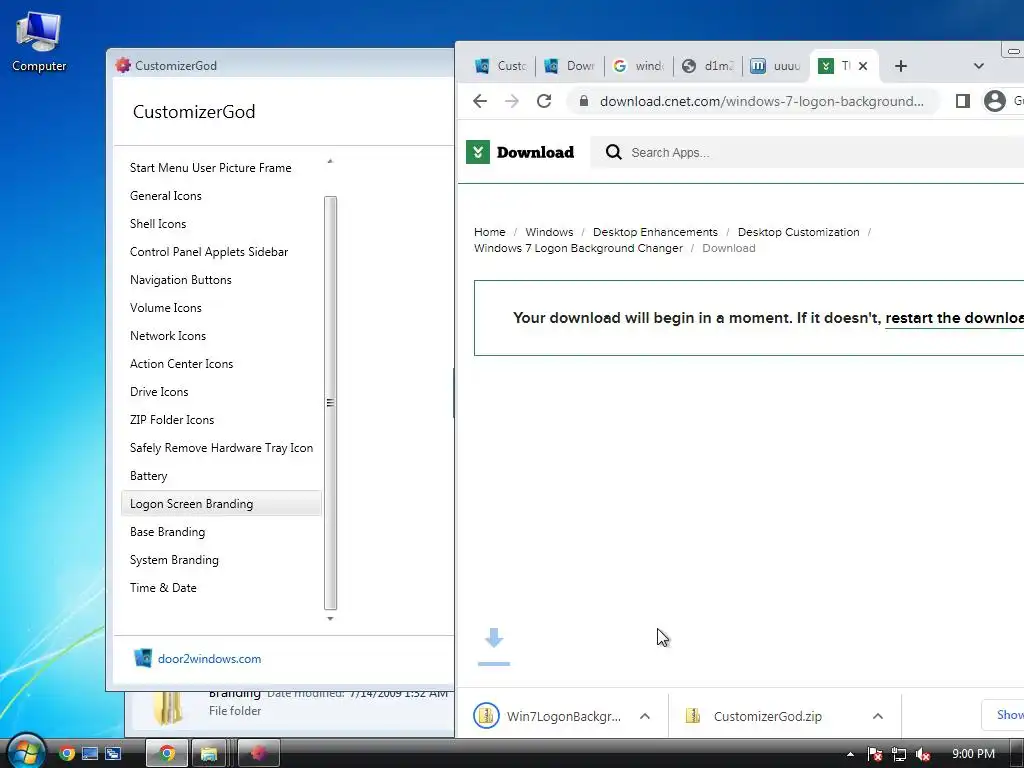This screenshot has height=768, width=1024.
Task: Close the active CNET tab
Action: click(863, 66)
